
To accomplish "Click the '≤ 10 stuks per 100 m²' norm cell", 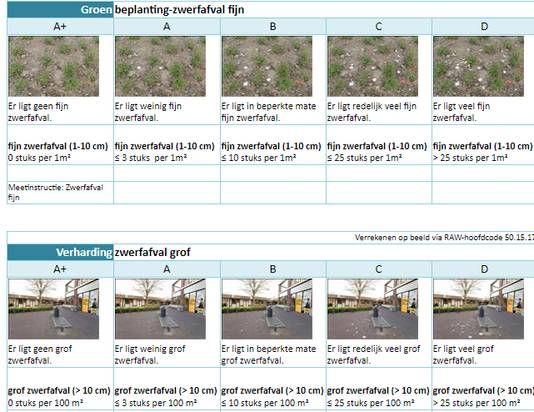I will pyautogui.click(x=273, y=389).
